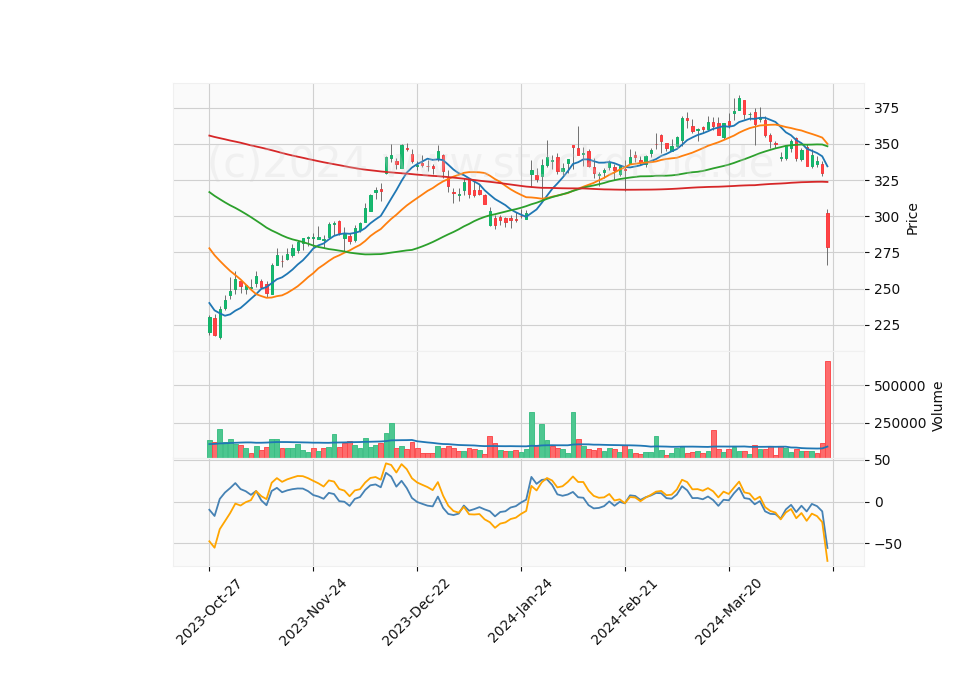Click the 0 oscillator axis value
960x690 pixels.
point(879,502)
